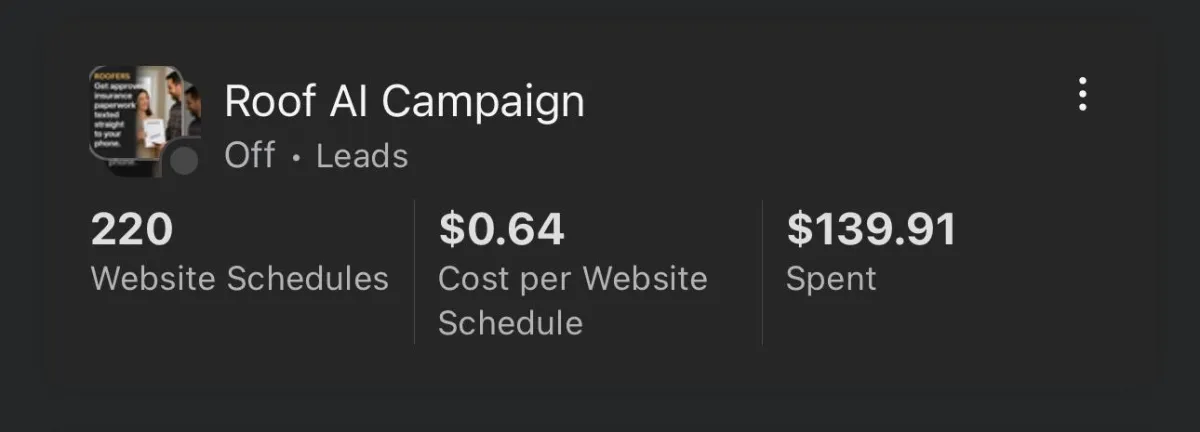The width and height of the screenshot is (1200, 432).
Task: Select Cost per Website Schedule label
Action: pyautogui.click(x=572, y=300)
